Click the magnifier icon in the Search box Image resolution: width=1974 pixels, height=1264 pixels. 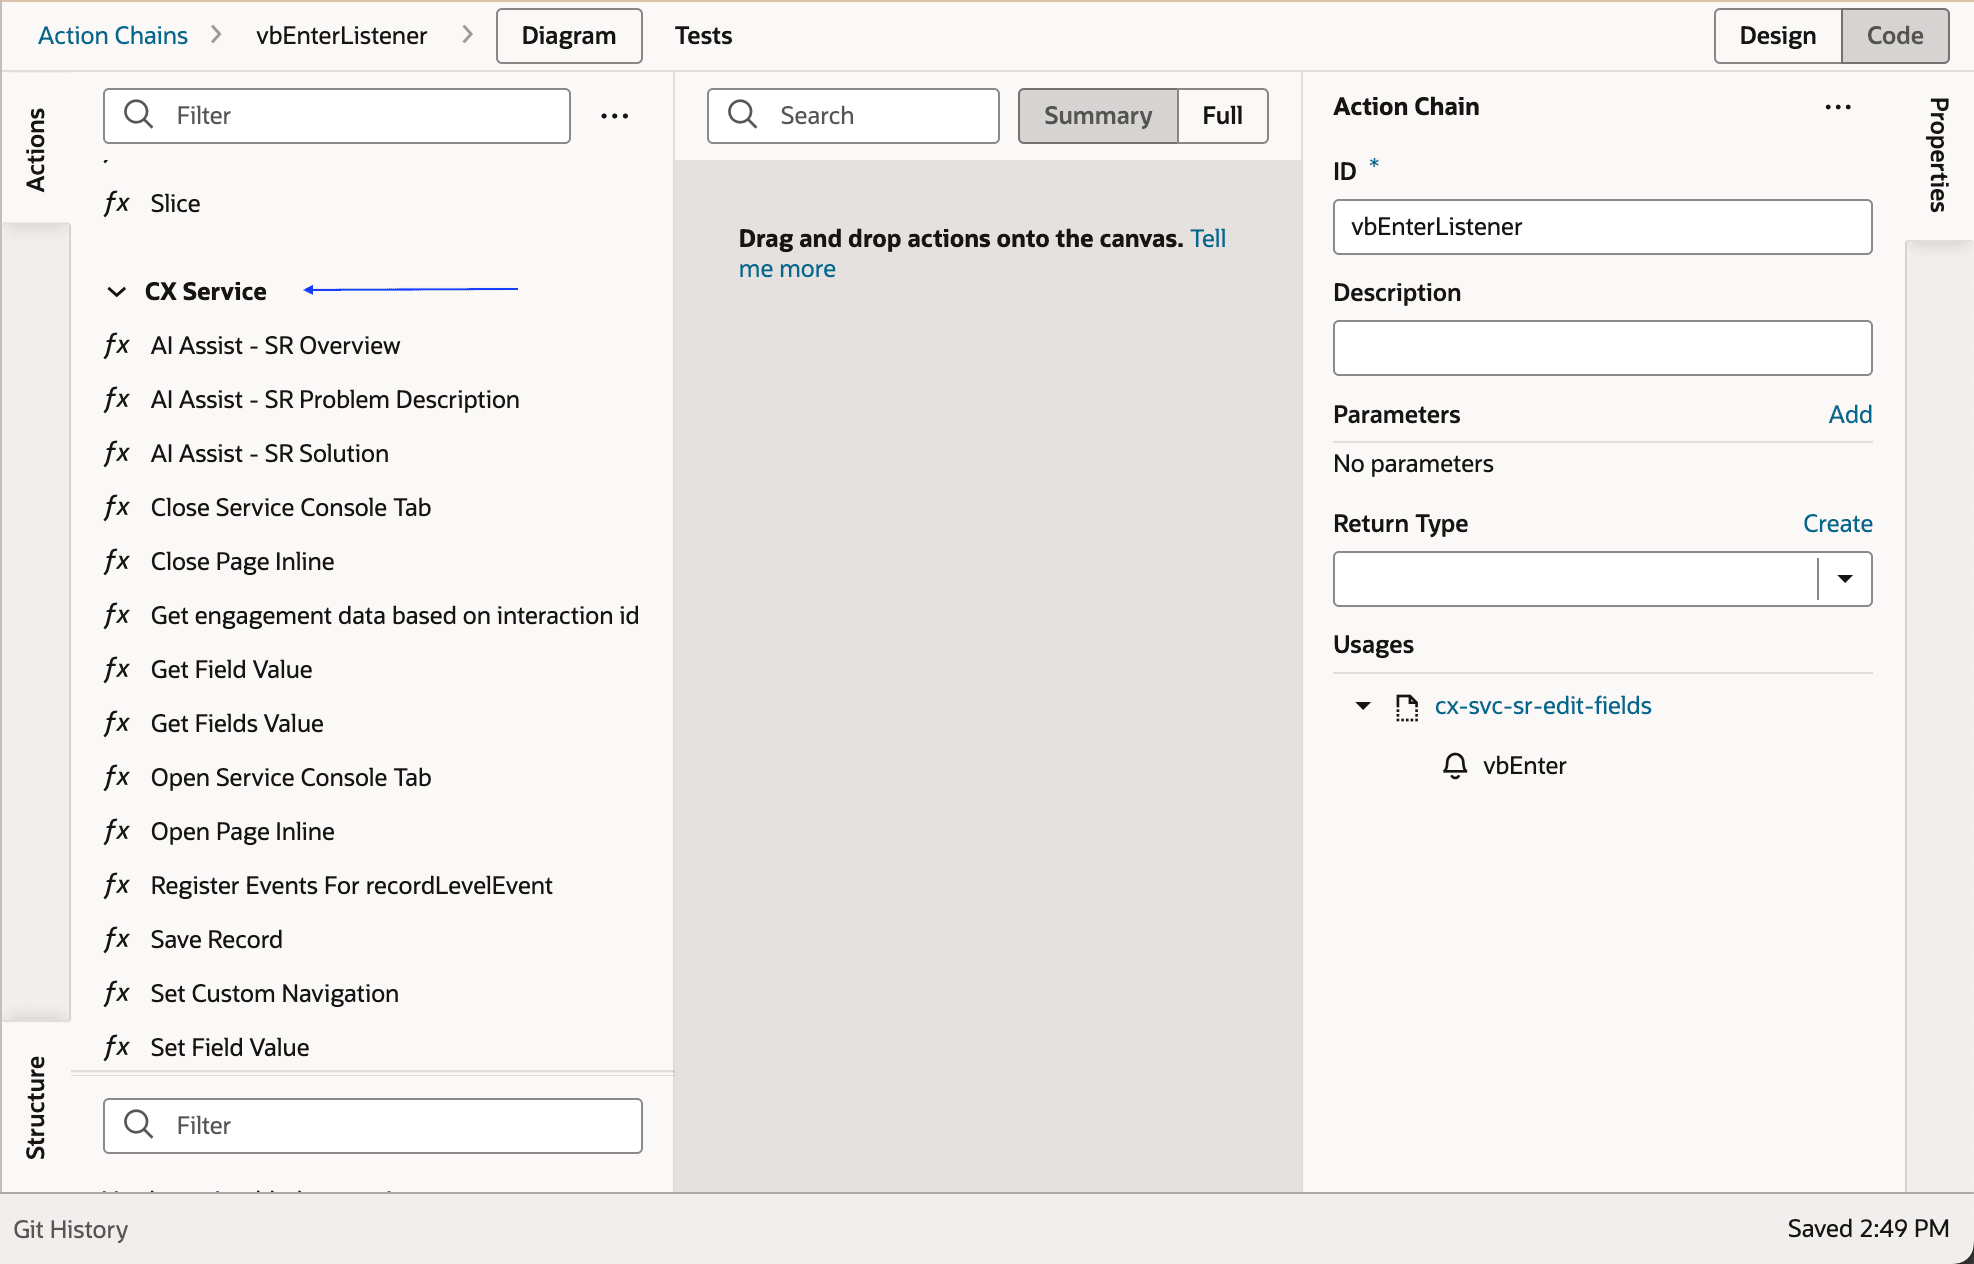coord(743,115)
